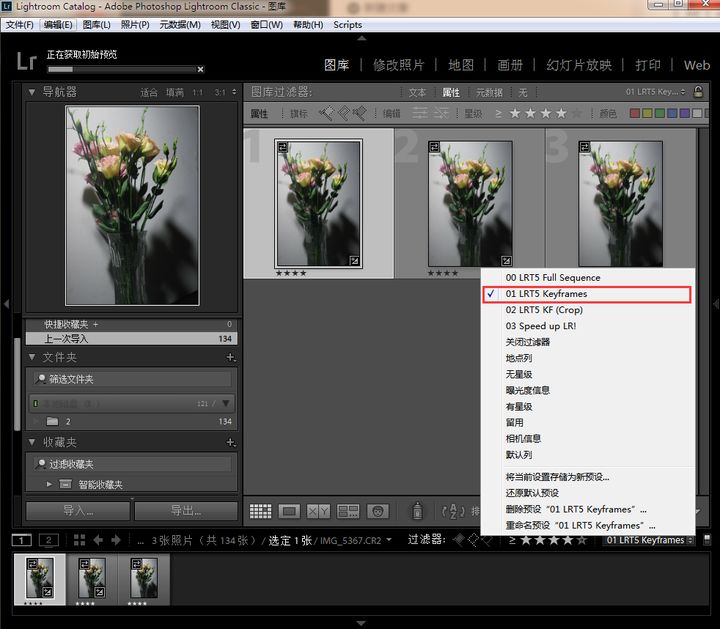Toggle filter switch at filmstrip right end
Viewport: 720px width, 629px height.
tap(707, 539)
